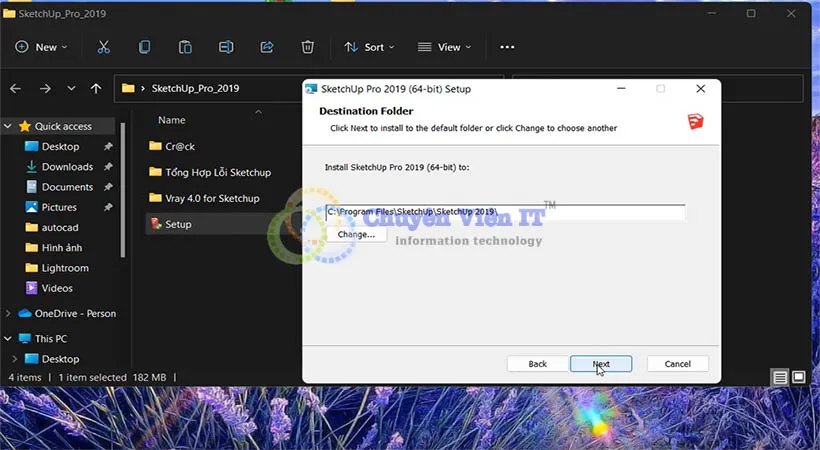Open the New dropdown menu
The width and height of the screenshot is (820, 450).
[x=42, y=47]
